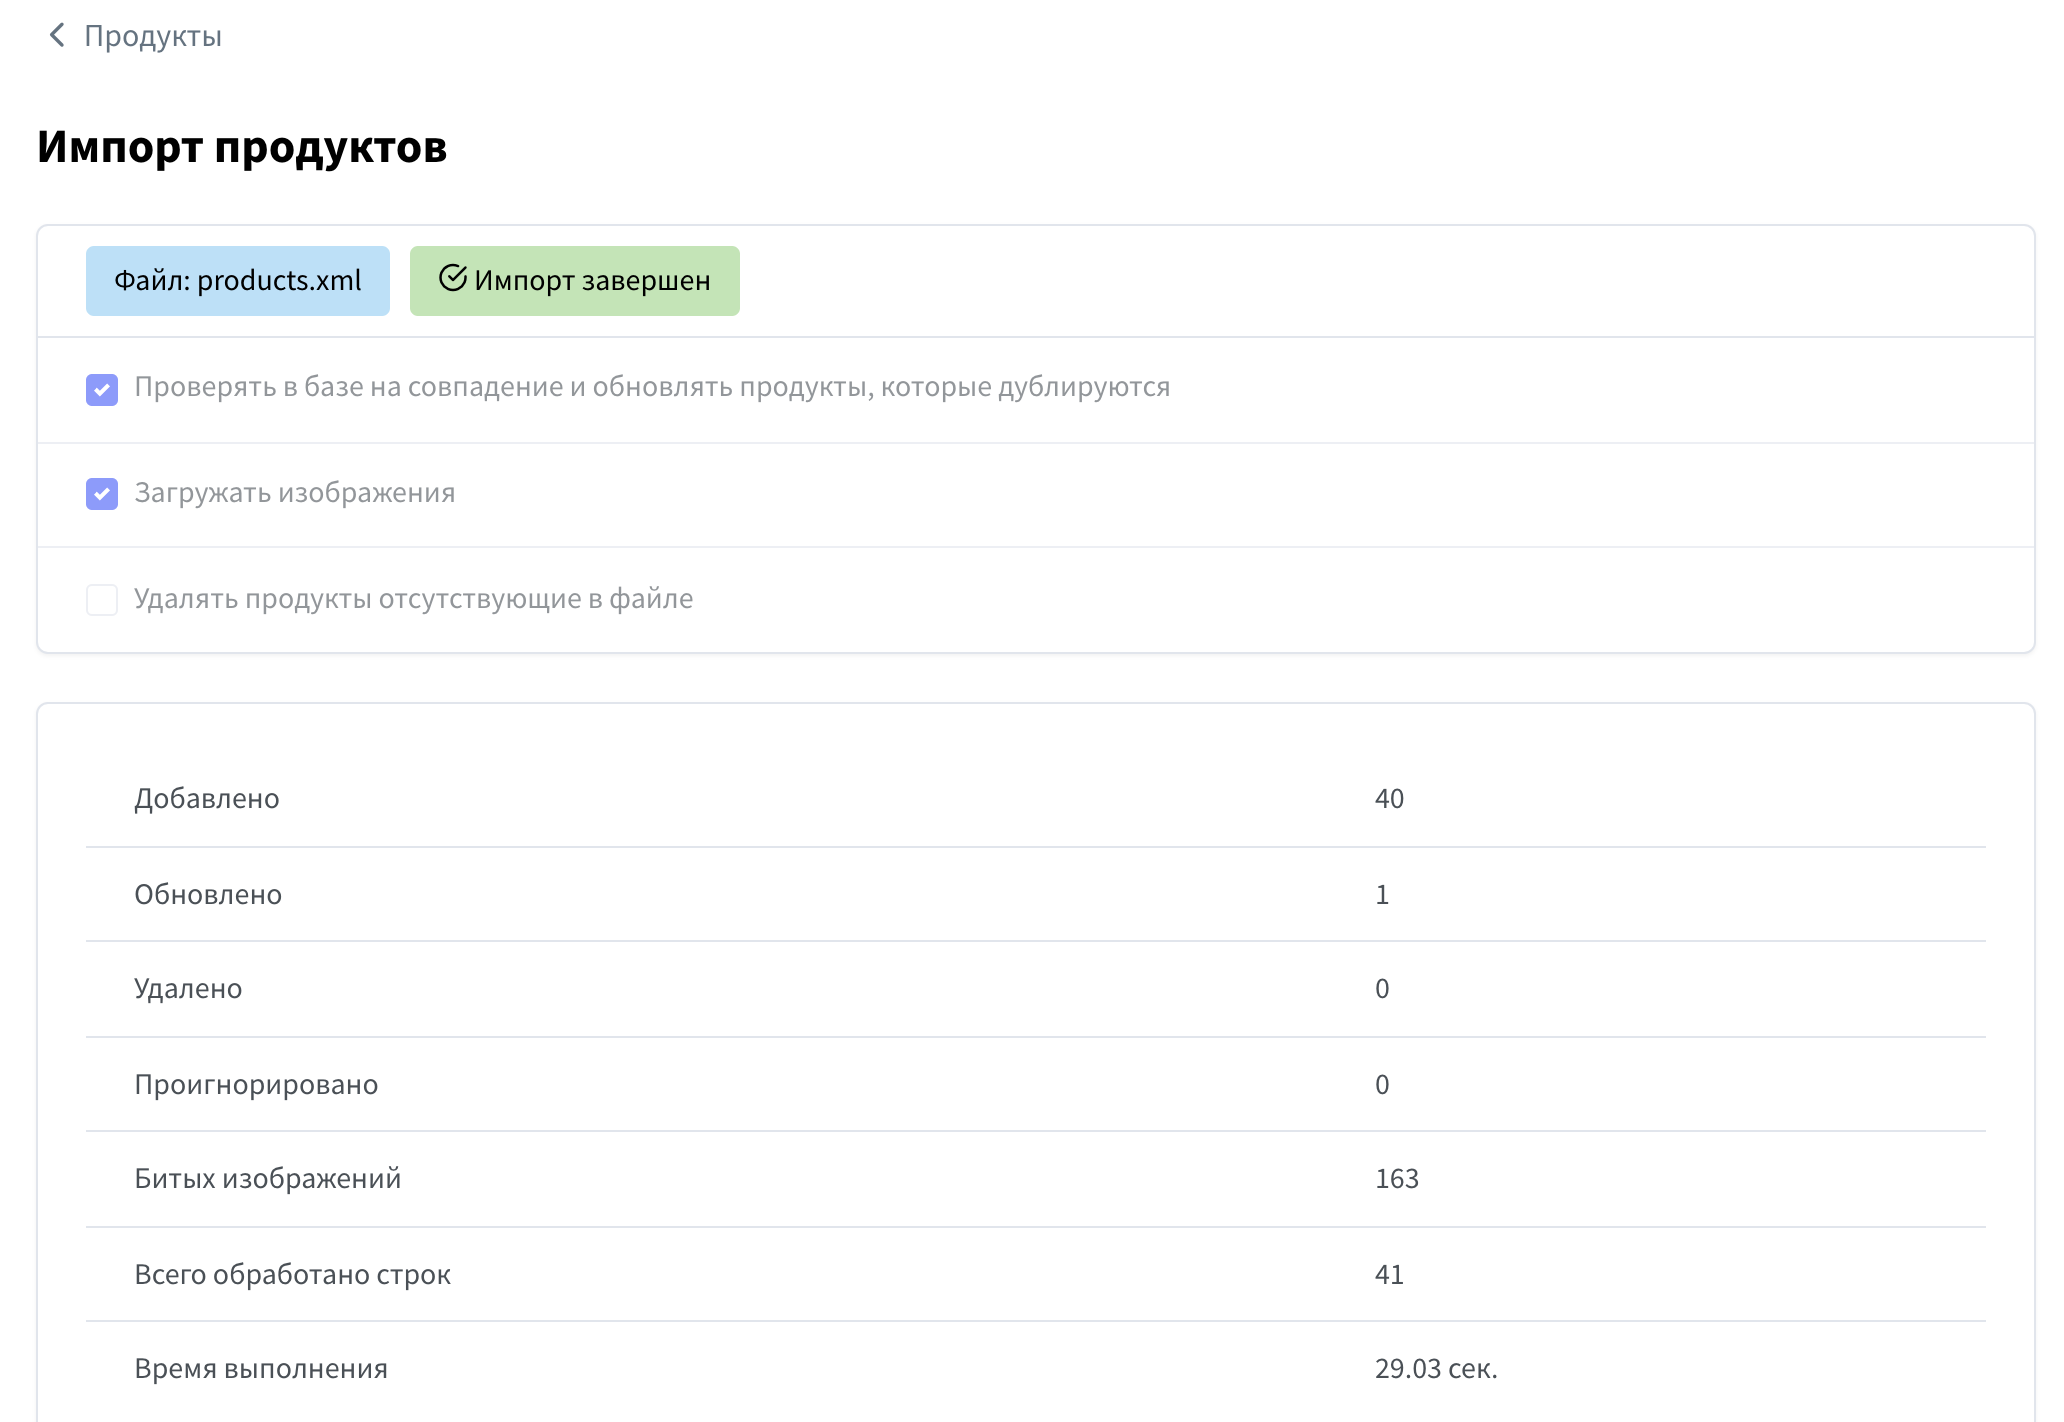Click the back chevron arrow icon
2064x1422 pixels.
pyautogui.click(x=57, y=36)
